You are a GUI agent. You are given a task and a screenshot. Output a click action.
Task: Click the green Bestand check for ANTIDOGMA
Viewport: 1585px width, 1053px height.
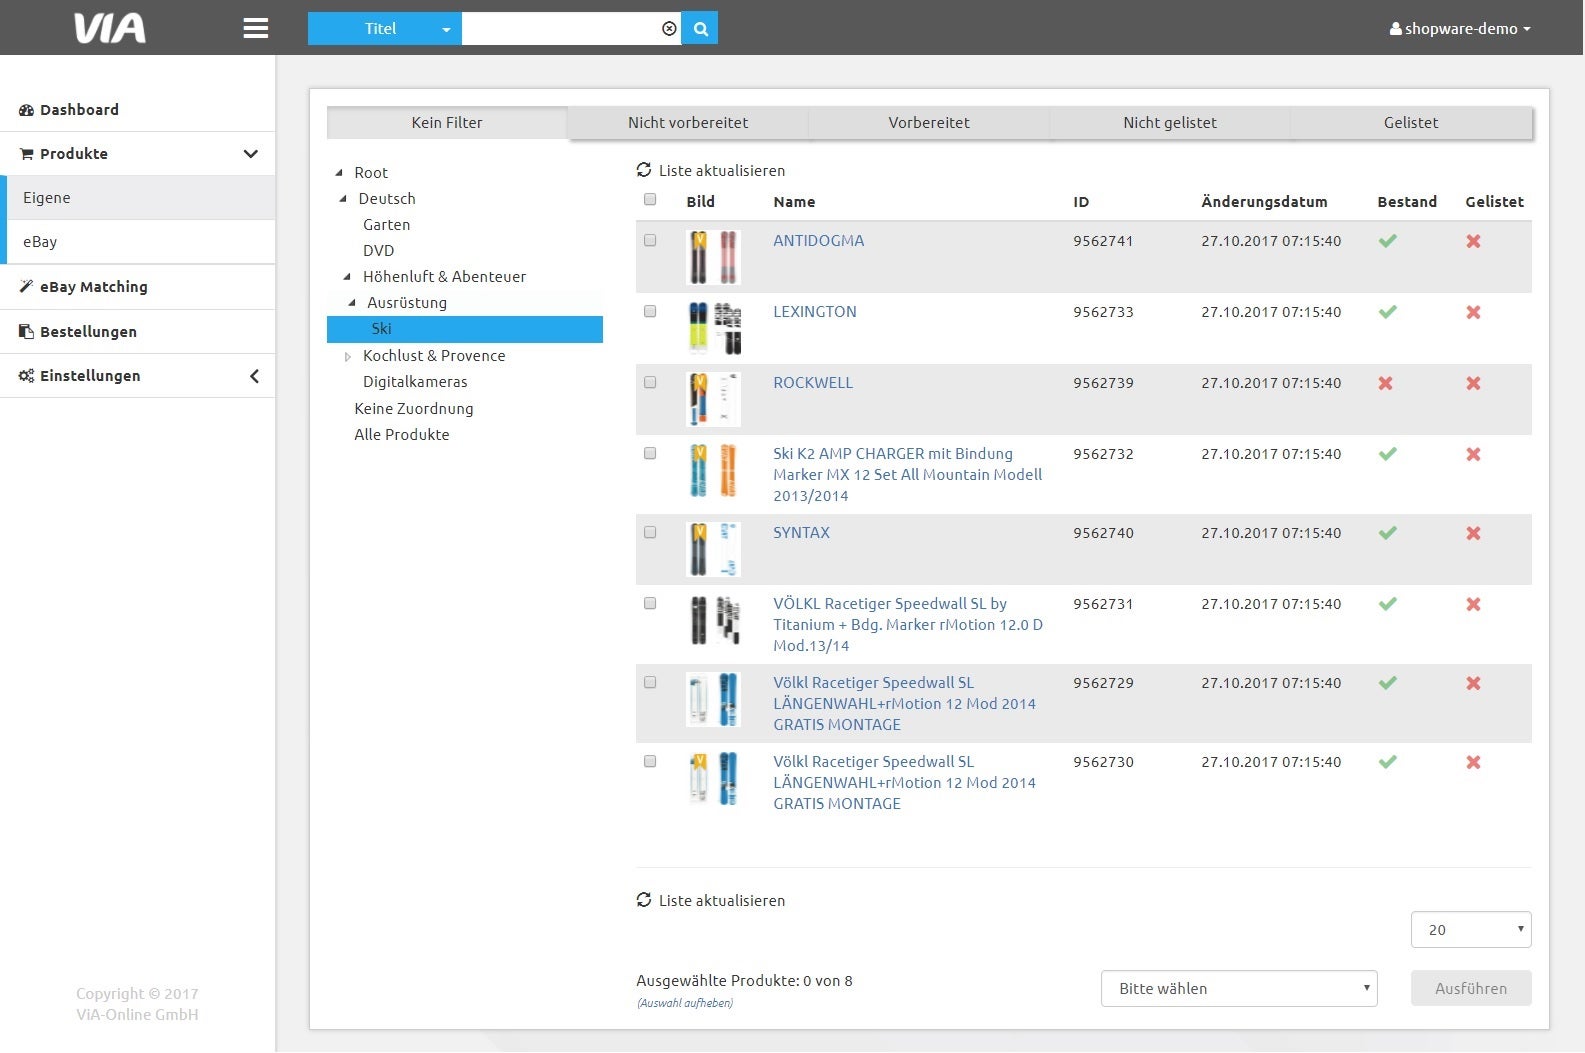tap(1387, 241)
